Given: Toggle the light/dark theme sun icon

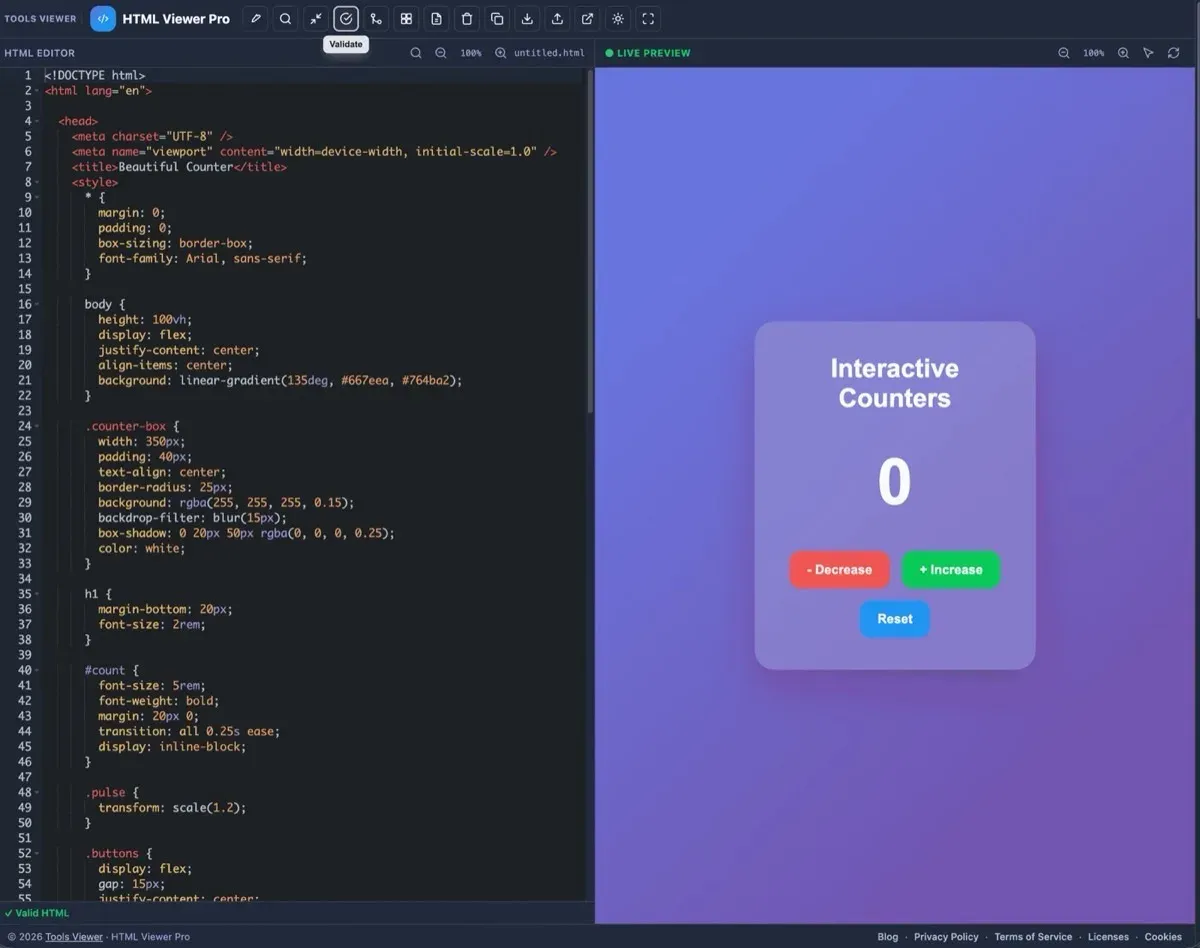Looking at the screenshot, I should click(618, 18).
